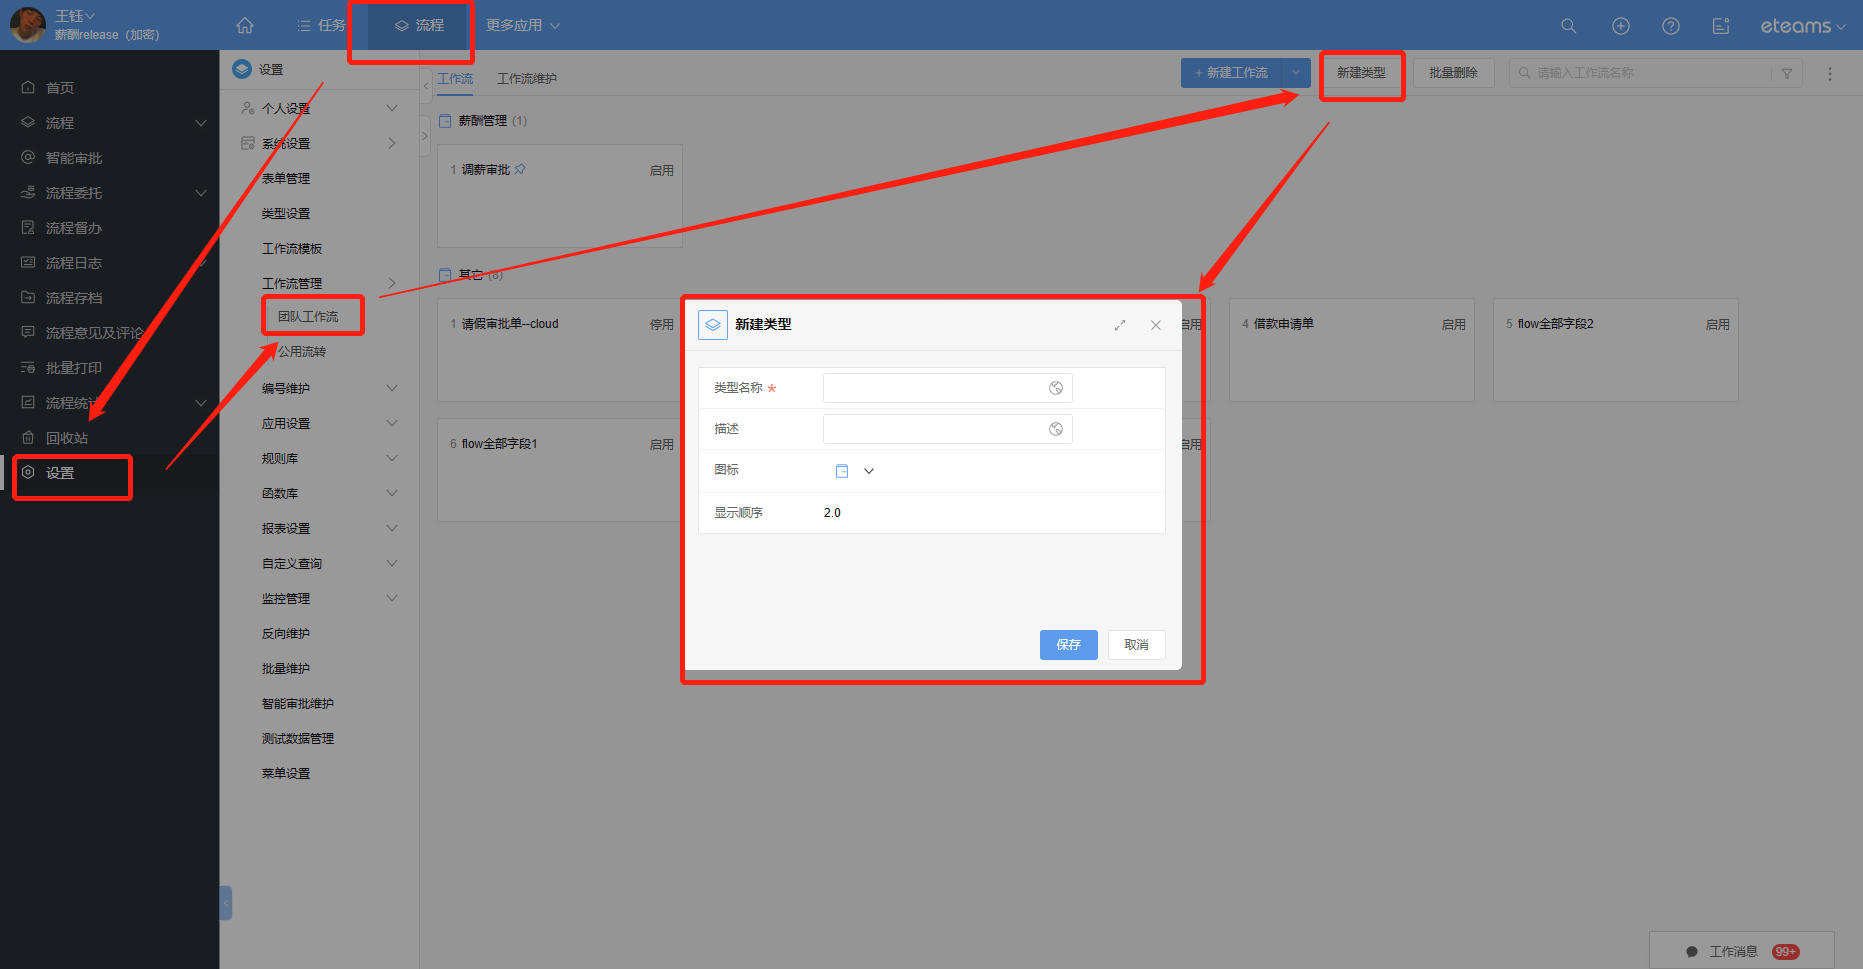The image size is (1863, 969).
Task: Expand the 新建类型 dialog to fullscreen
Action: point(1120,325)
